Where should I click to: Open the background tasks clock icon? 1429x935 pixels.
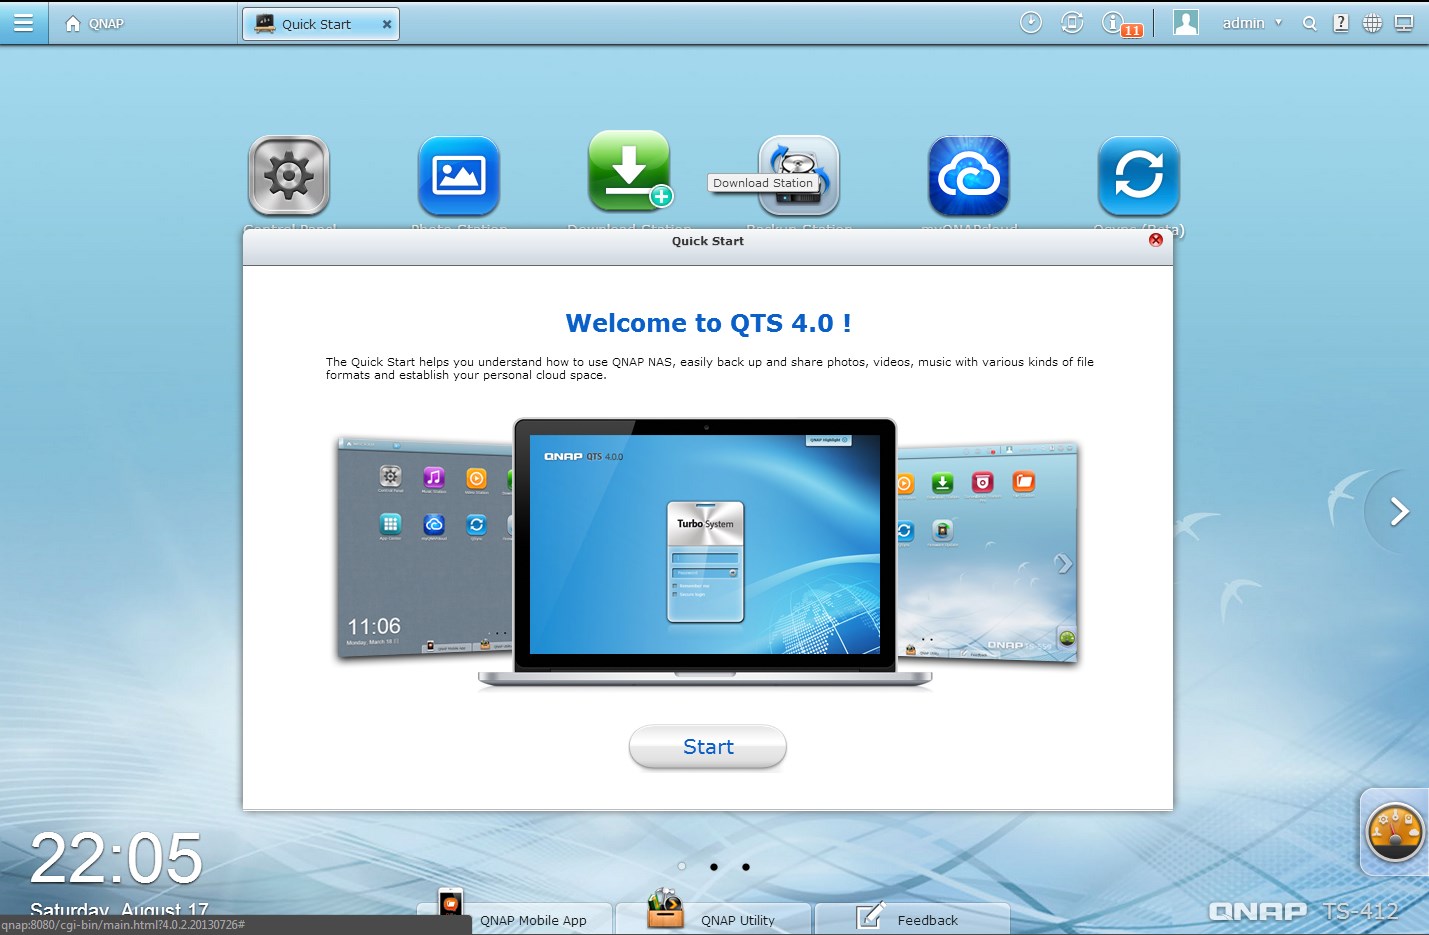point(1030,23)
